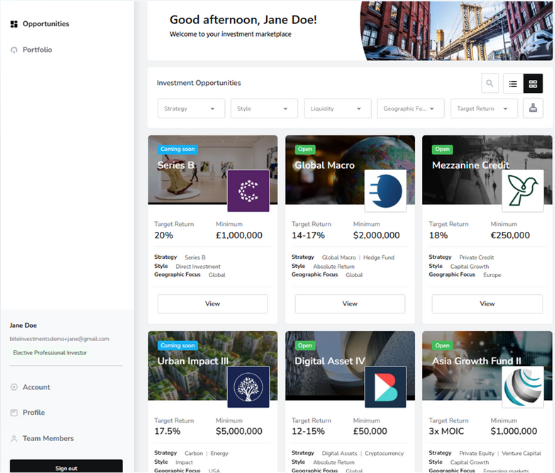This screenshot has width=555, height=473.
Task: Click the Open badge on Asia Growth Fund II
Action: (442, 345)
